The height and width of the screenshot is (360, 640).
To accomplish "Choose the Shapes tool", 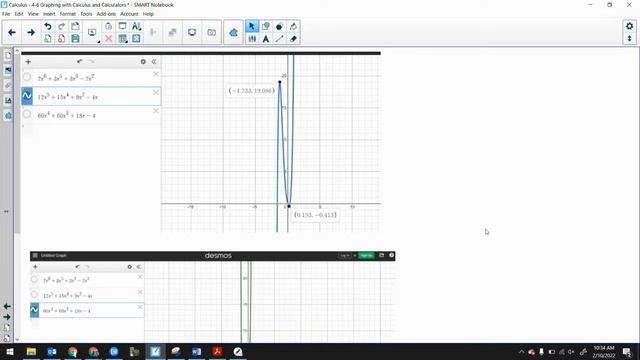I will [266, 26].
